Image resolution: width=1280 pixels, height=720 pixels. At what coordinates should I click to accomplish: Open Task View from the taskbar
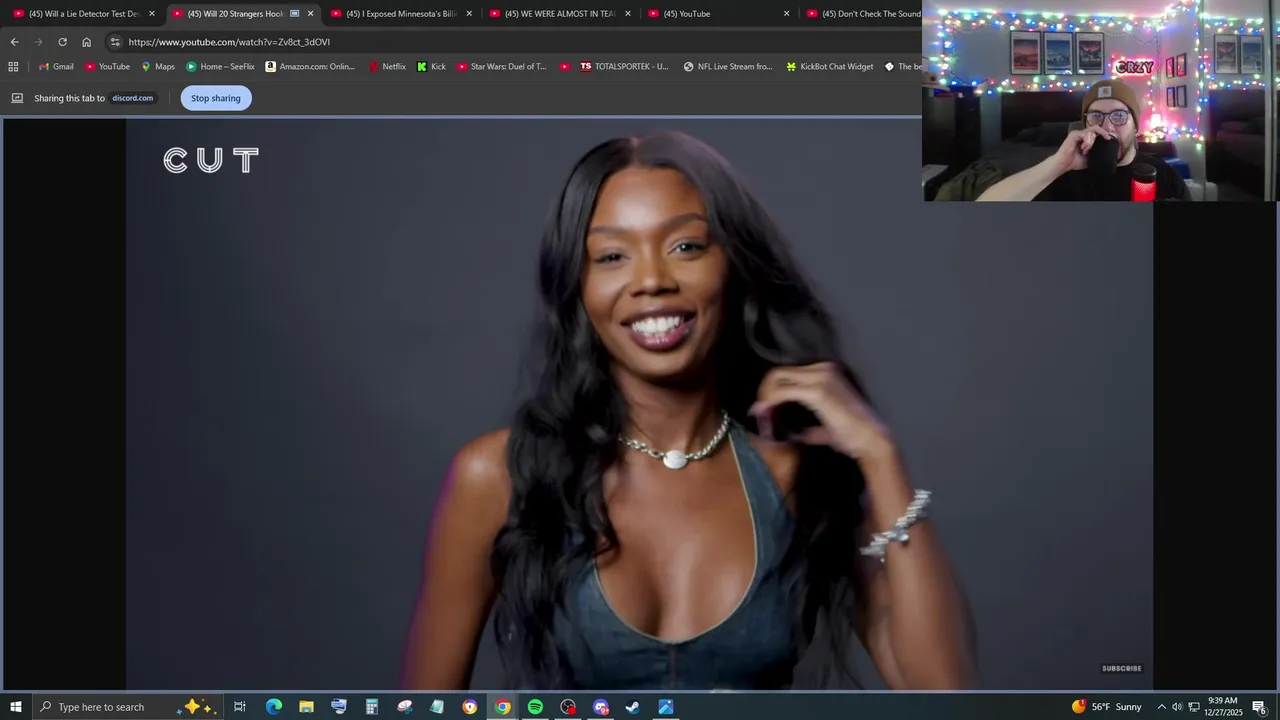tap(240, 707)
